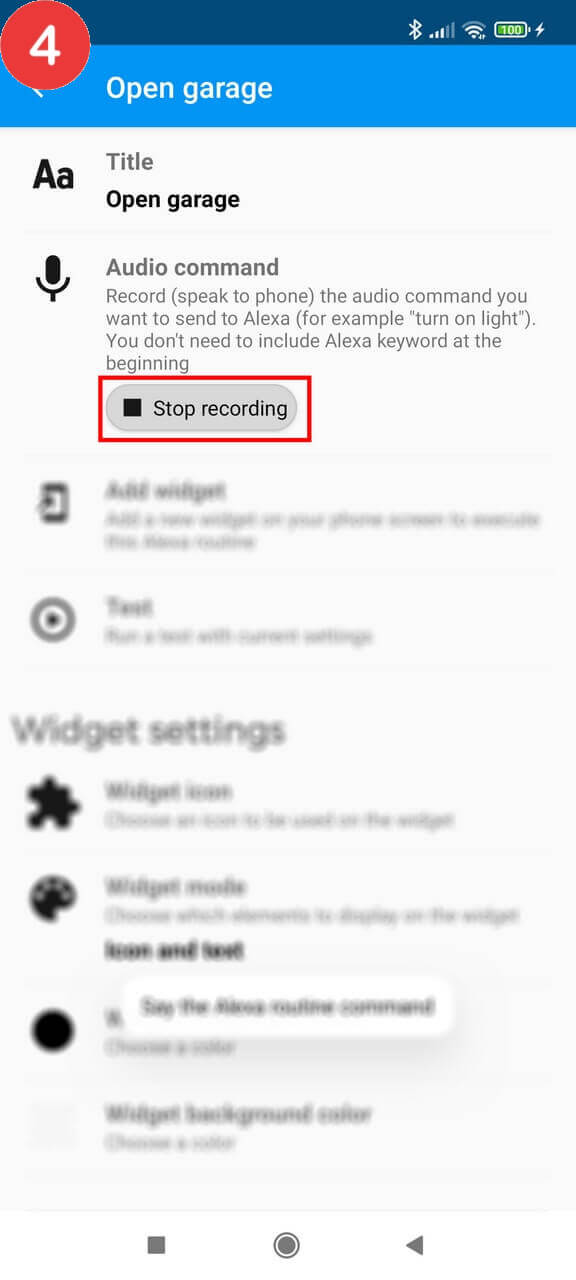Run the Test setting row
The width and height of the screenshot is (576, 1280).
pyautogui.click(x=288, y=621)
